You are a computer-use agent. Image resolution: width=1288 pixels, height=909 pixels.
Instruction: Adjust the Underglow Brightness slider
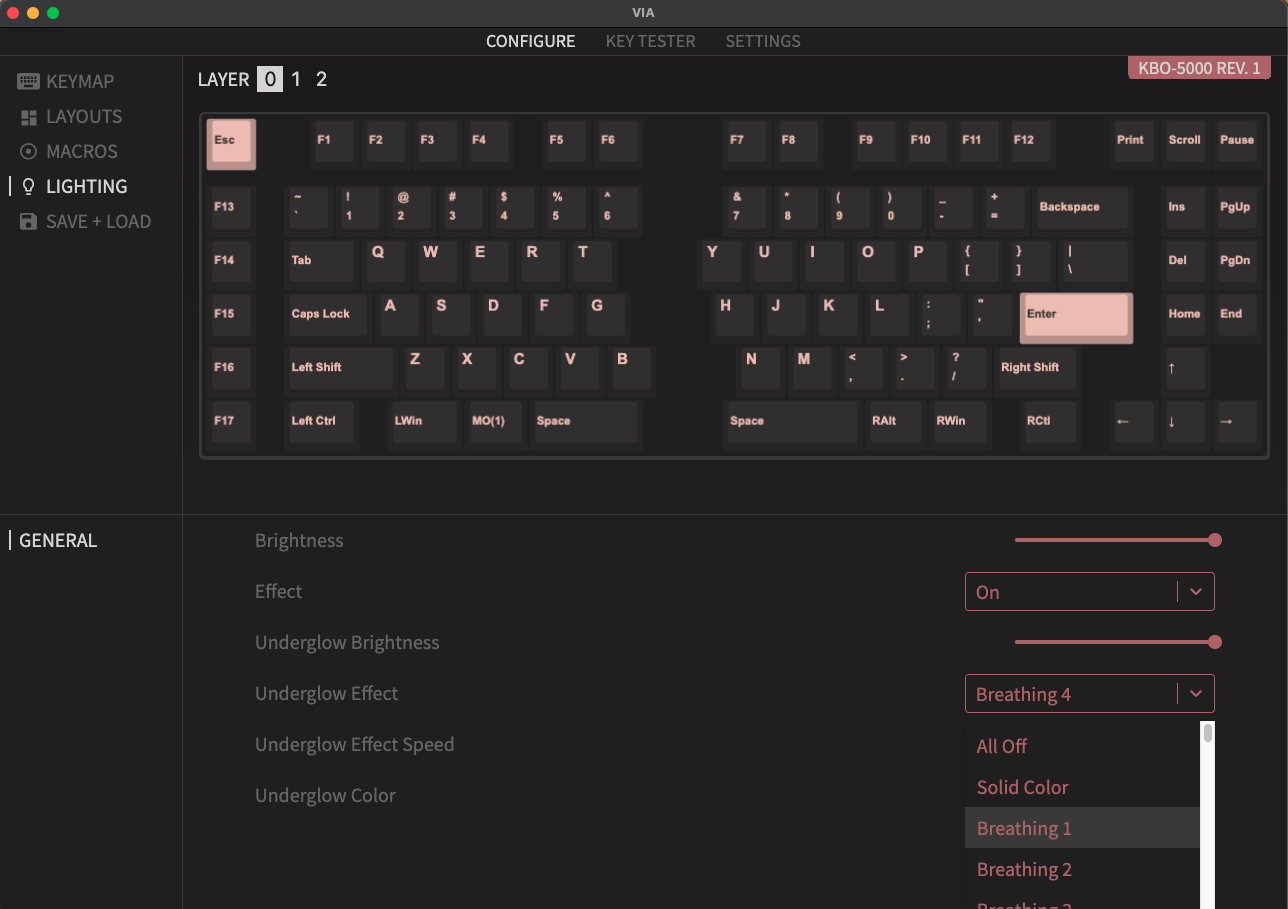1118,642
